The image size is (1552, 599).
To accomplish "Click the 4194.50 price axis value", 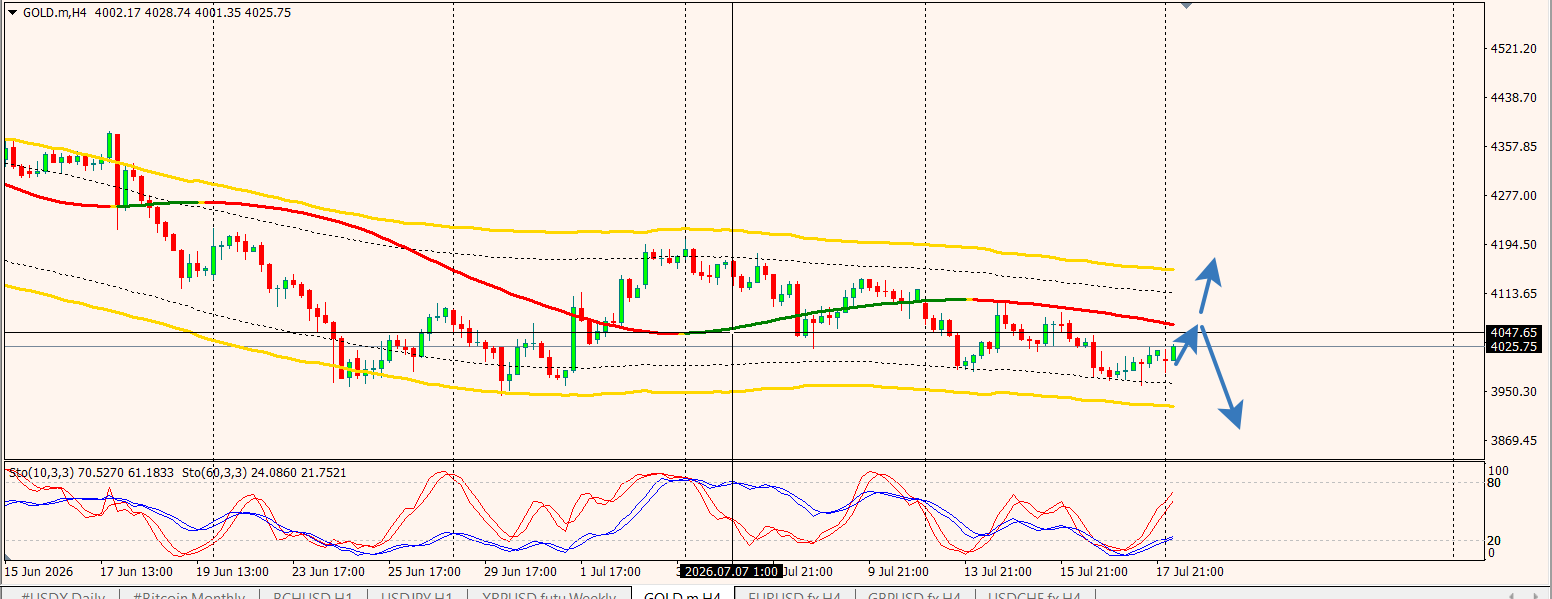I will [1513, 244].
